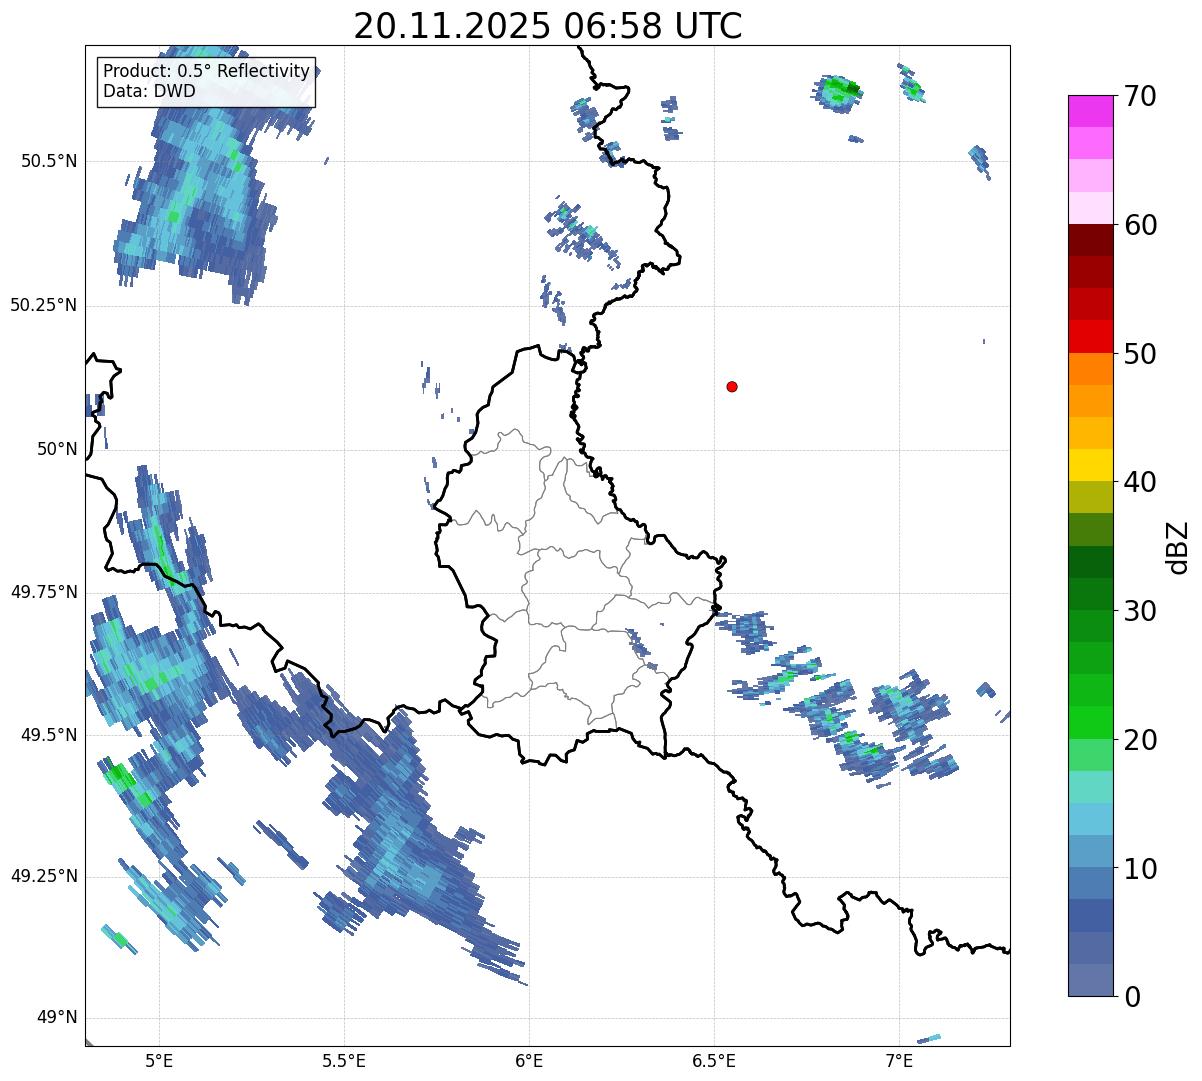Click the colorbar label "10"
This screenshot has height=1081, width=1202.
pyautogui.click(x=1141, y=869)
